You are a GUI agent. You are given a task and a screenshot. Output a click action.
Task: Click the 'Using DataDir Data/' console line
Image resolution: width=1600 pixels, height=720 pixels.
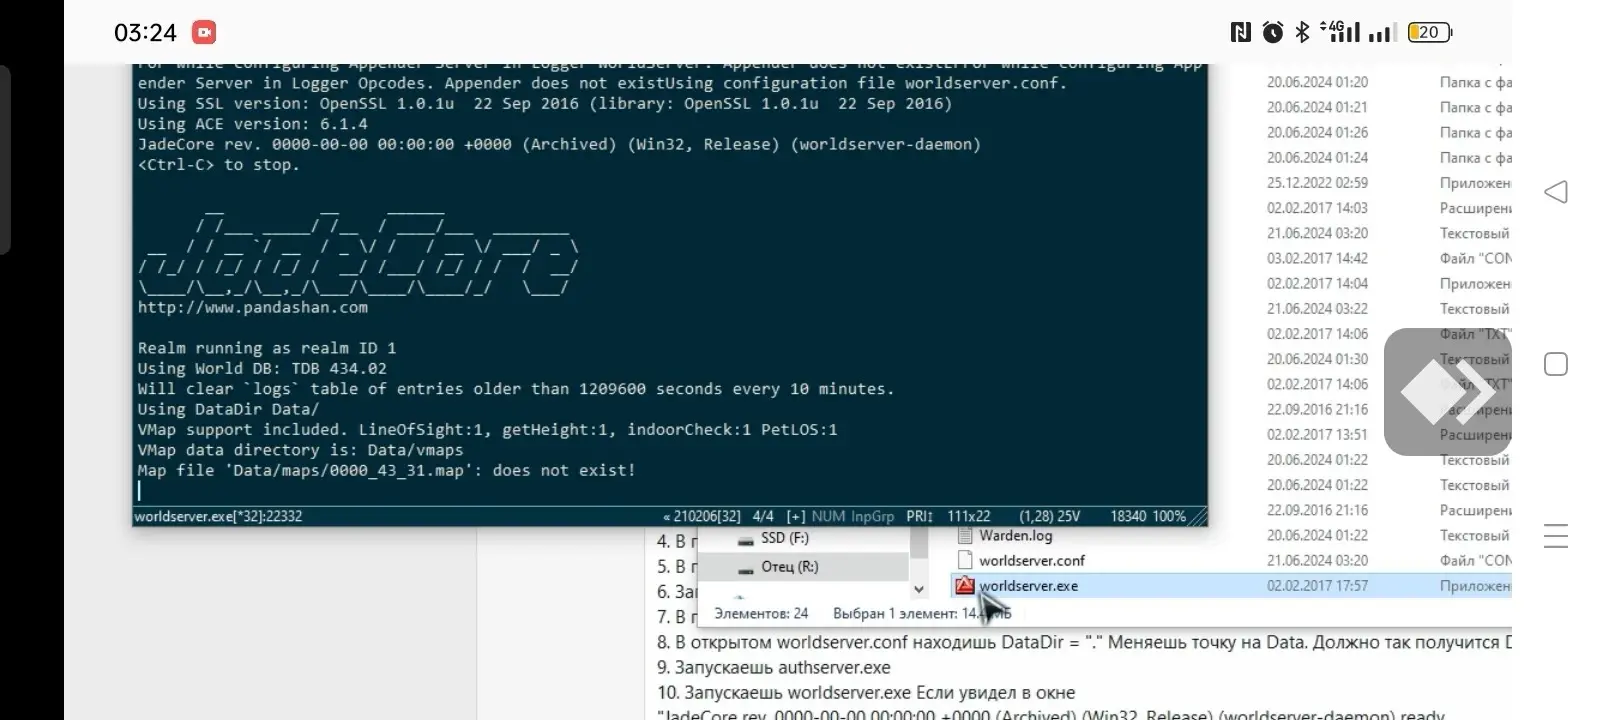point(228,409)
